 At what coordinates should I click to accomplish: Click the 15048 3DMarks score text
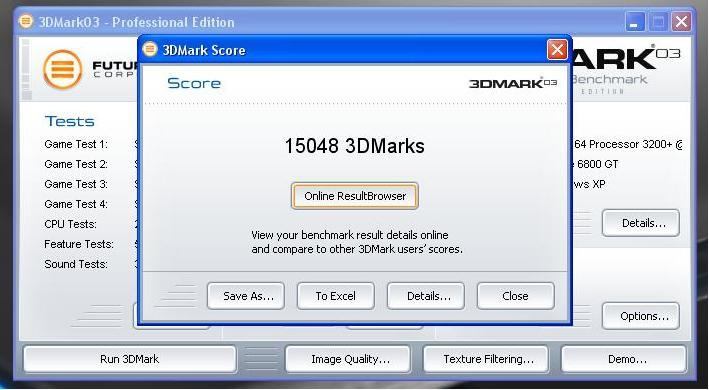(354, 146)
